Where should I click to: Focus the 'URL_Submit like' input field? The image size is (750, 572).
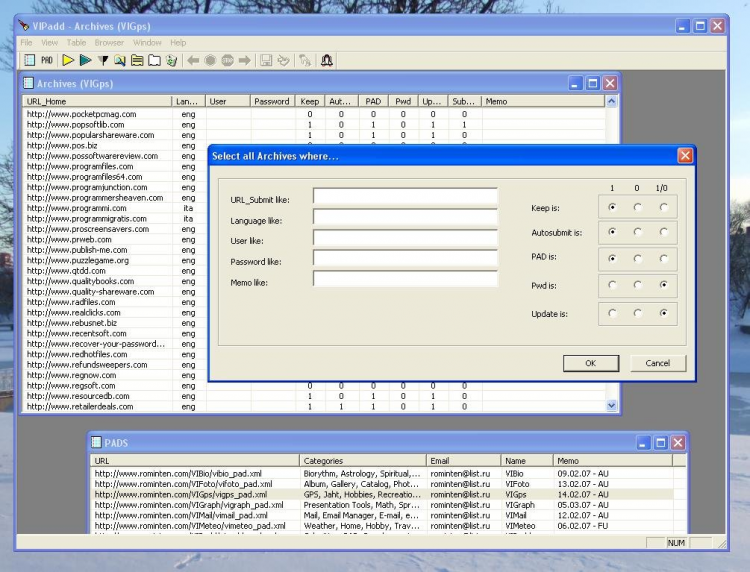[405, 197]
